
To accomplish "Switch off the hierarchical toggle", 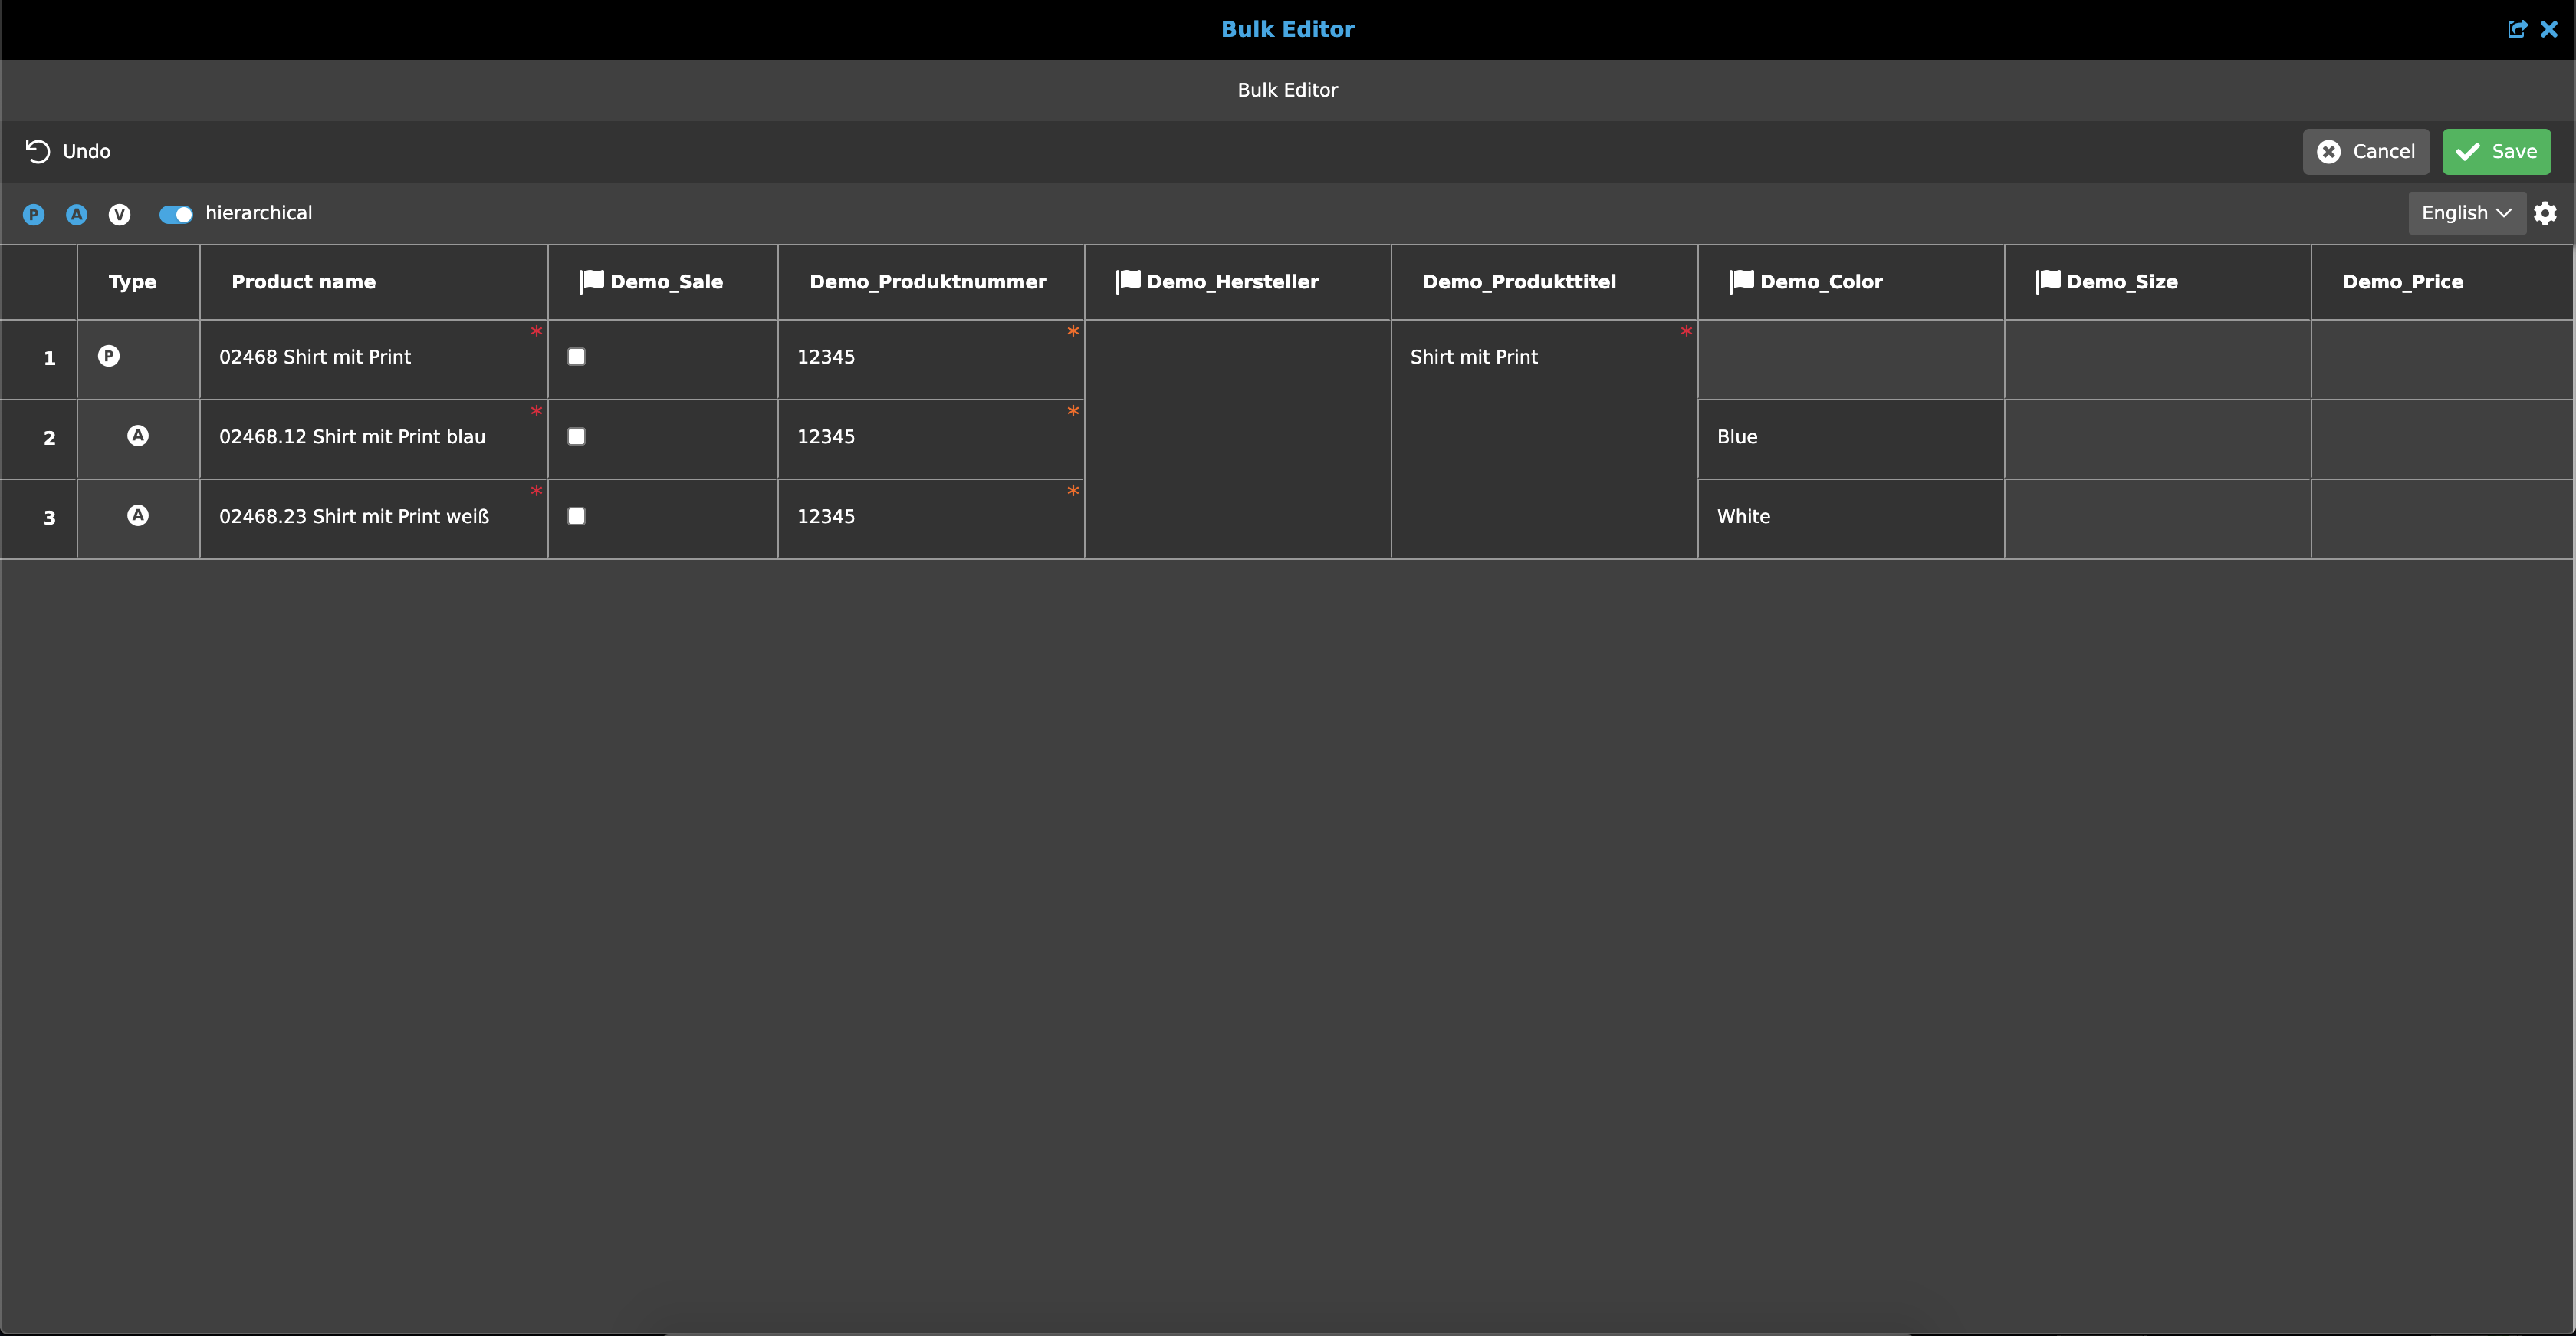I will pyautogui.click(x=176, y=214).
